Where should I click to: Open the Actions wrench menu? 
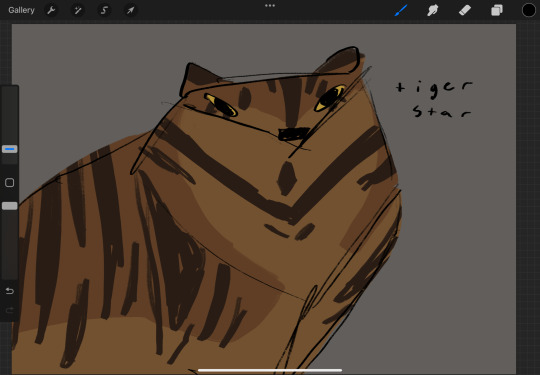coord(51,10)
